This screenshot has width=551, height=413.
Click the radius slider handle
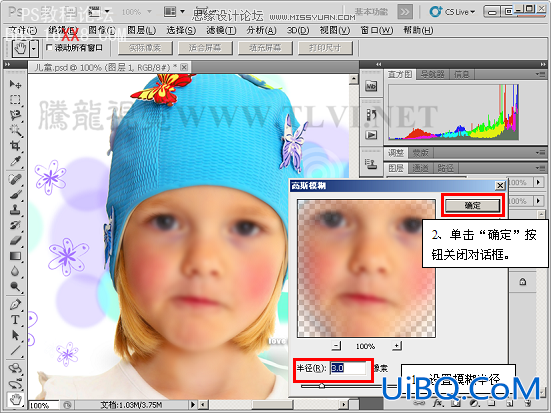[x=322, y=386]
